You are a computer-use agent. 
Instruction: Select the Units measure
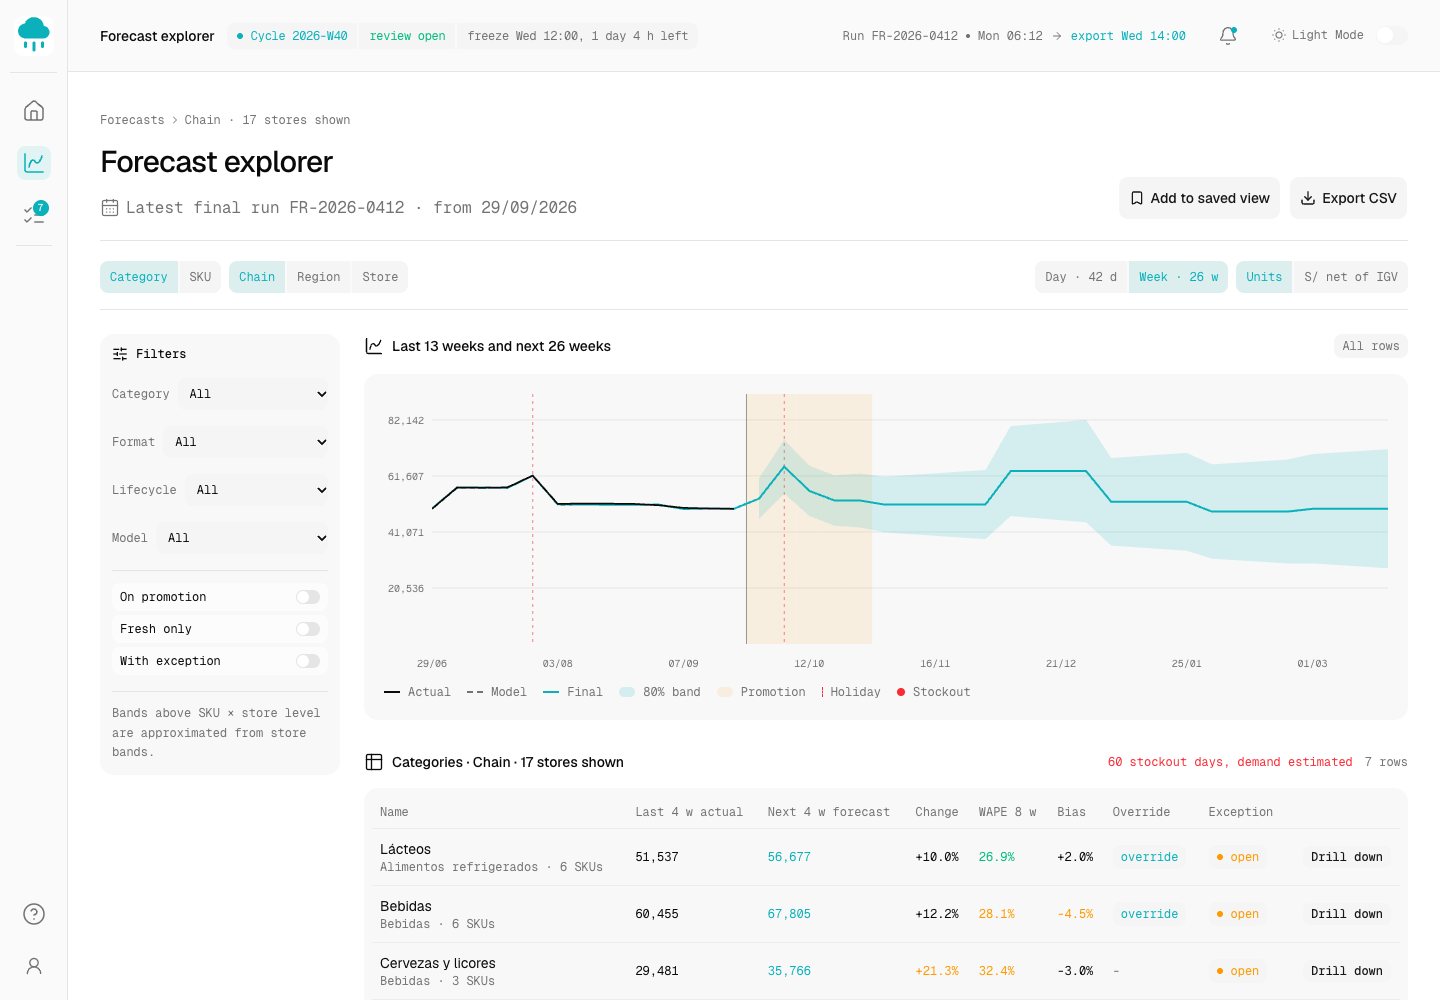[1264, 277]
